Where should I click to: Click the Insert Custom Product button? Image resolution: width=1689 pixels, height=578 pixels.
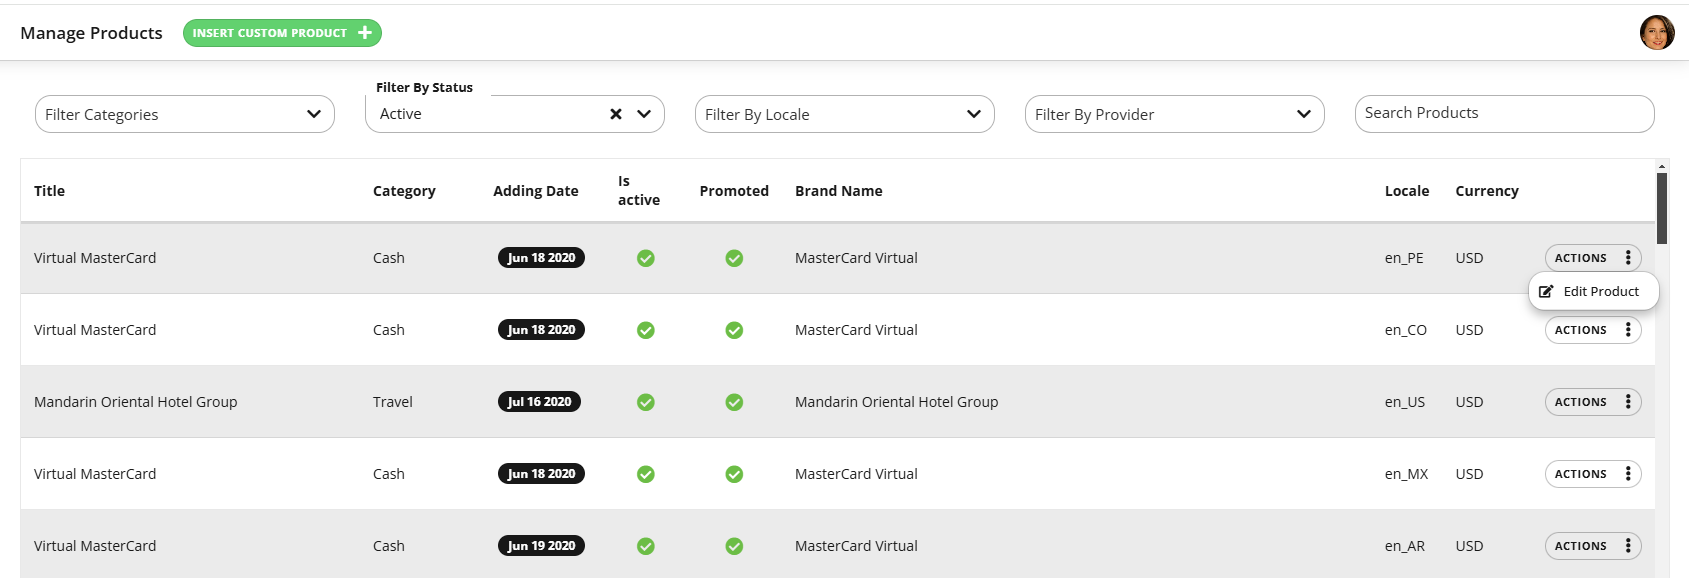[282, 33]
